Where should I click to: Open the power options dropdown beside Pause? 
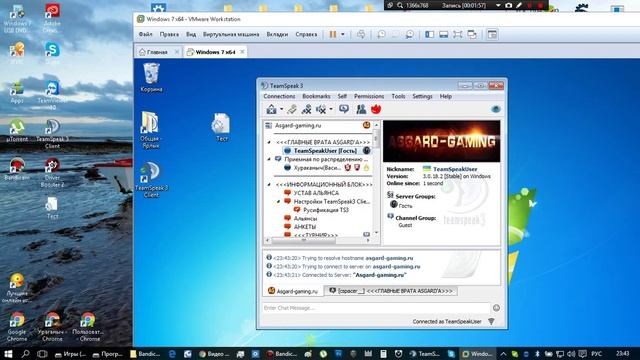(343, 34)
